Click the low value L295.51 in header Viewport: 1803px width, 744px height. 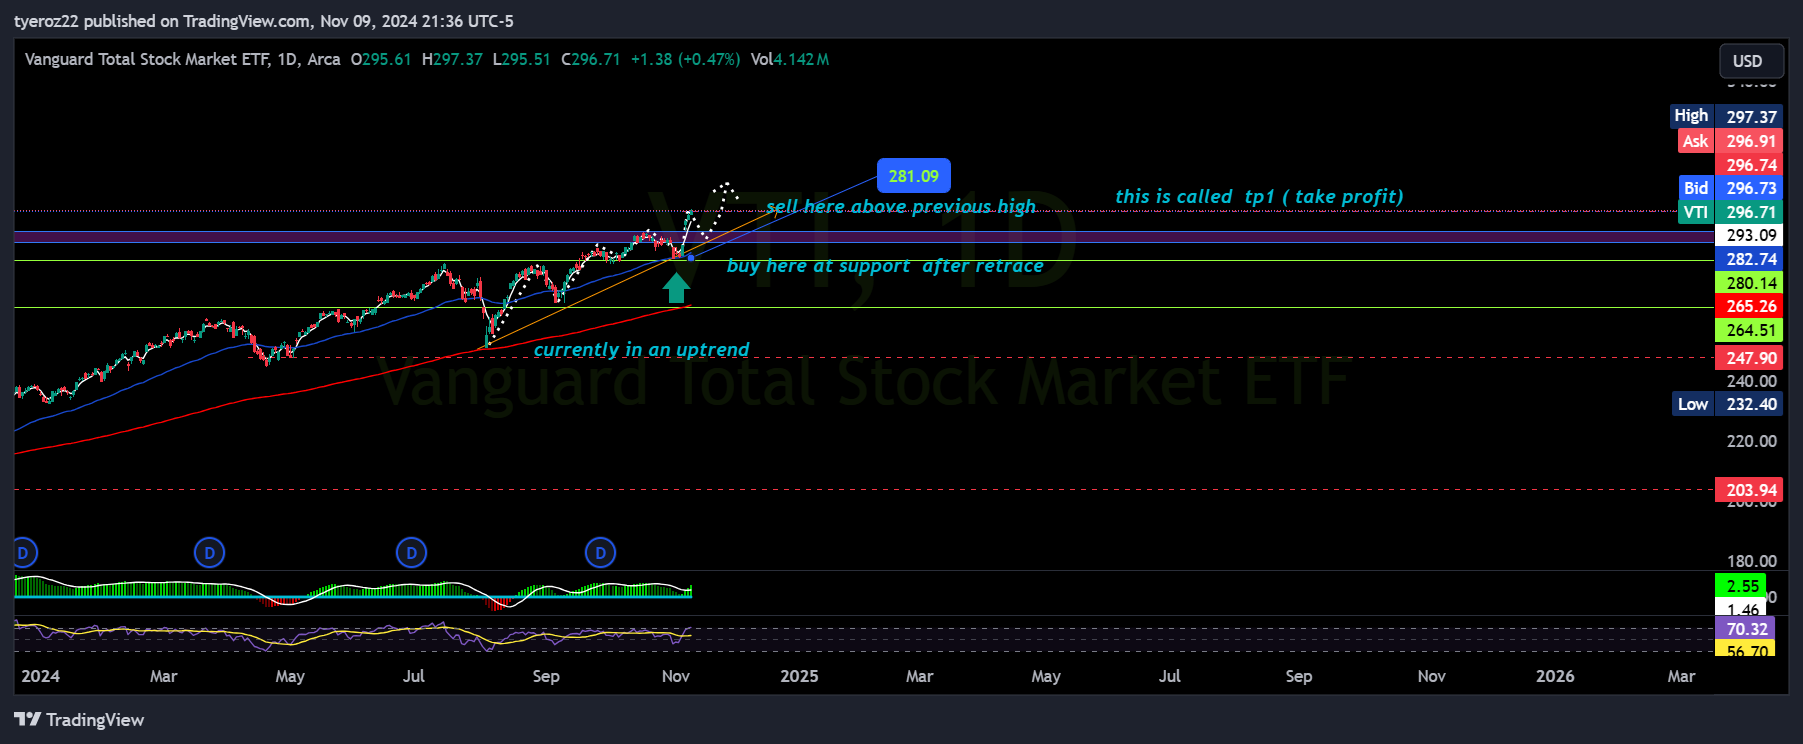(x=521, y=59)
